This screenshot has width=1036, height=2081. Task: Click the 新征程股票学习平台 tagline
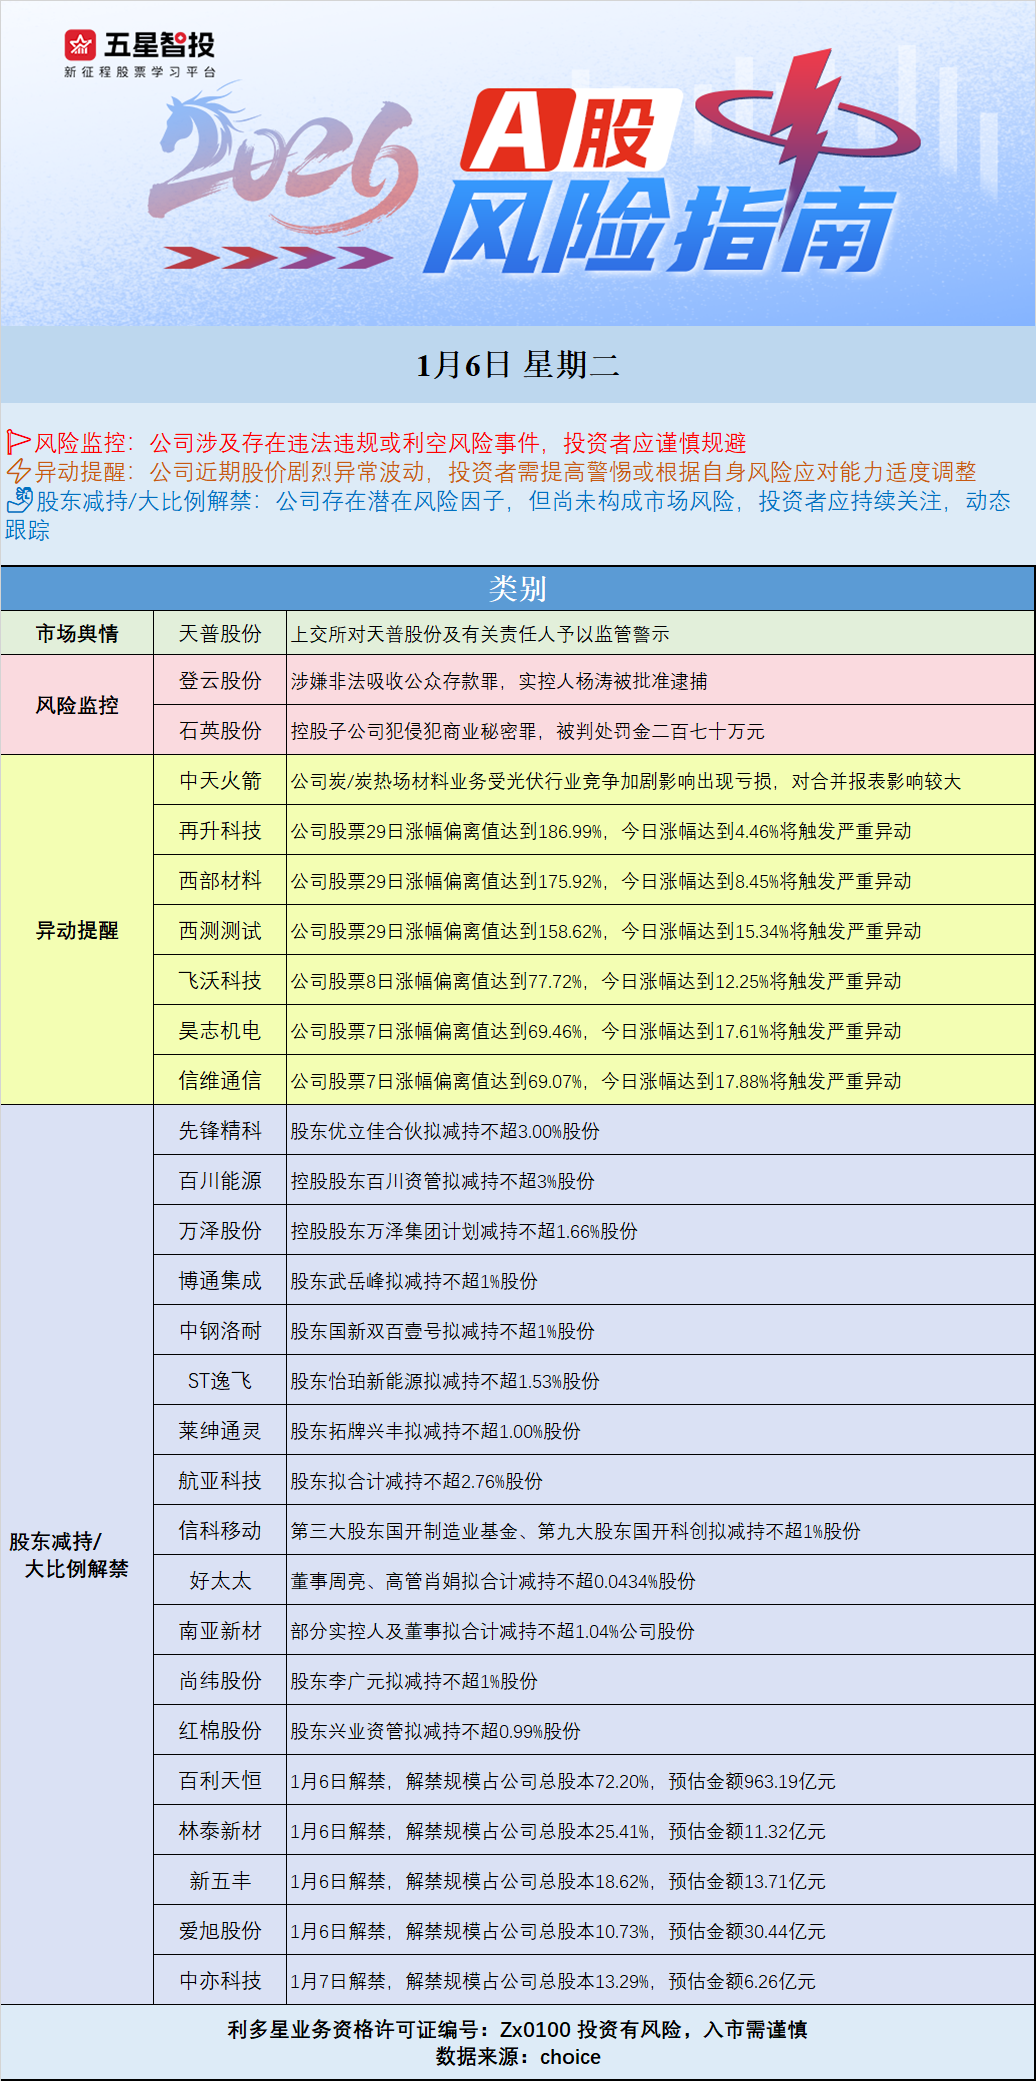click(x=140, y=72)
